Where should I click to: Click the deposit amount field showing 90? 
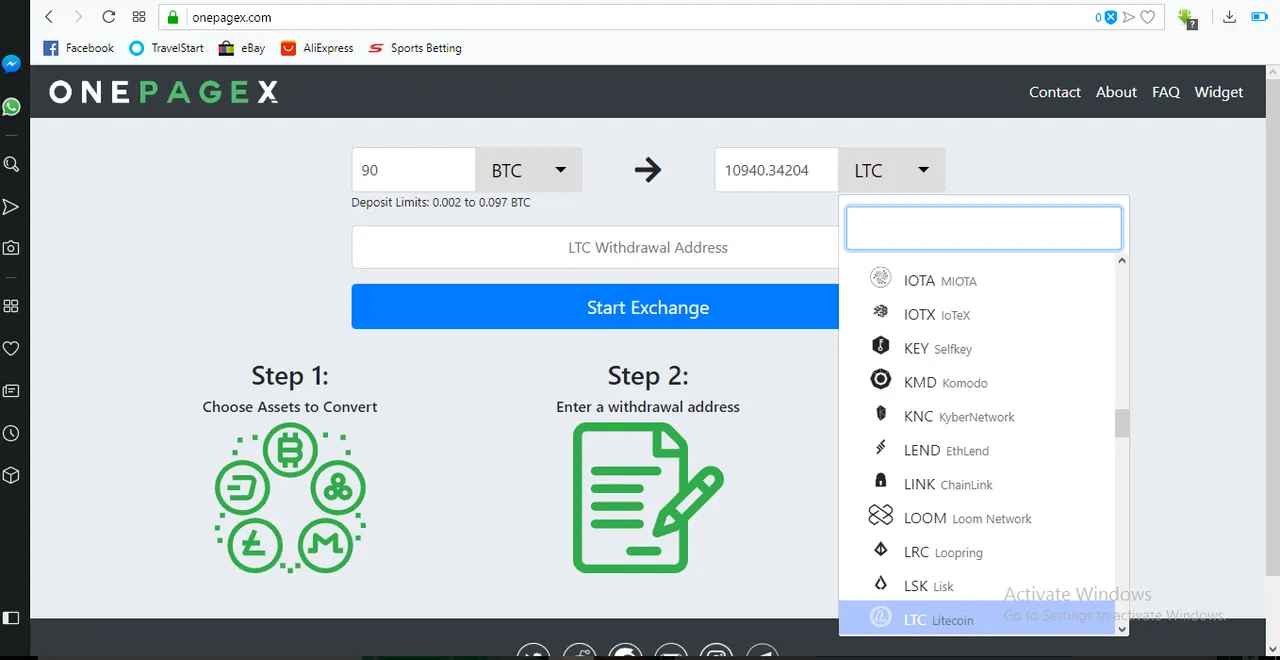413,170
